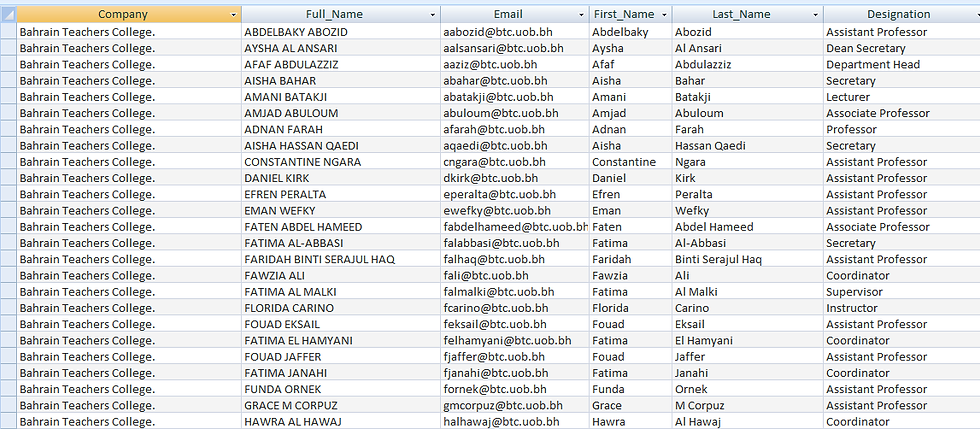Click the Designation cell Lecturer
The width and height of the screenshot is (980, 429).
pos(902,97)
